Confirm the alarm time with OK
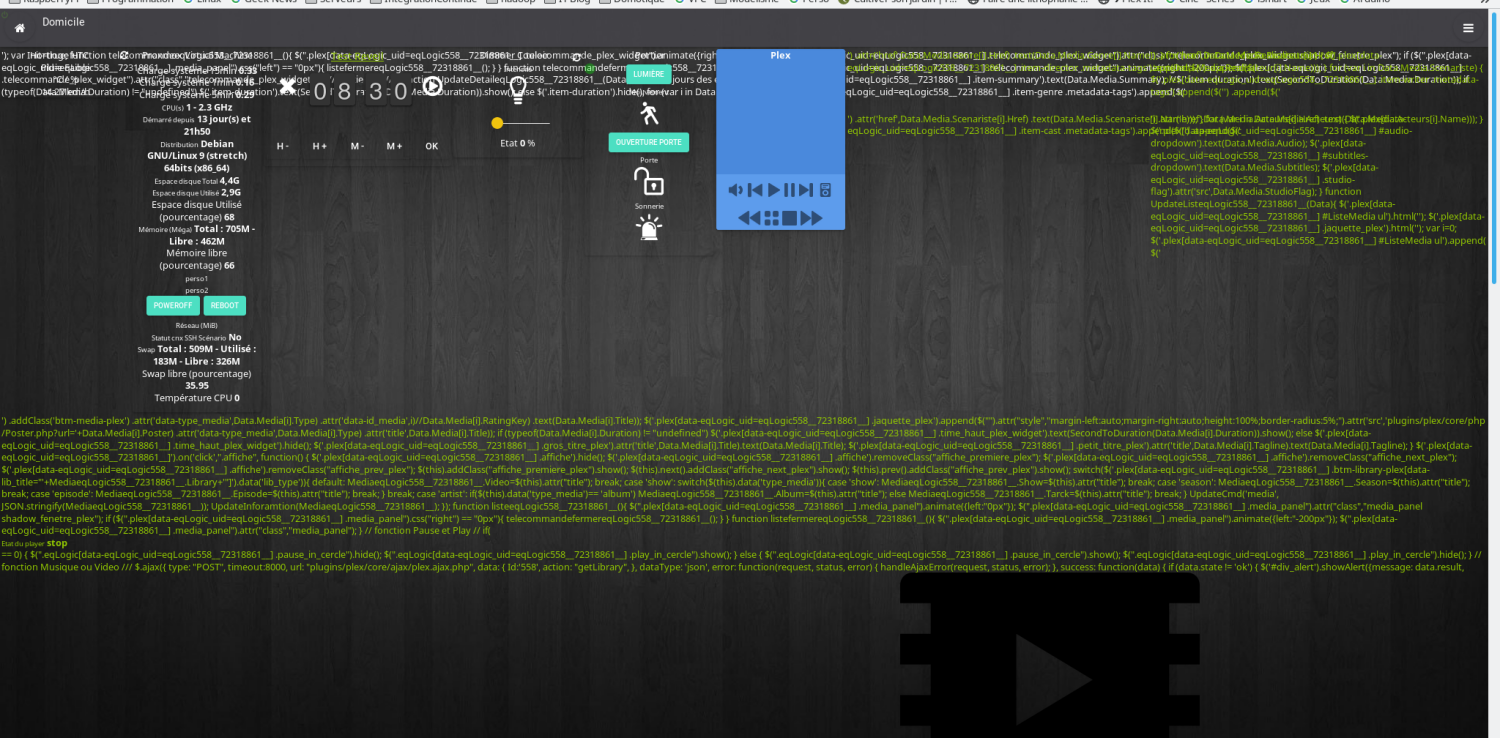1500x738 pixels. click(x=431, y=146)
